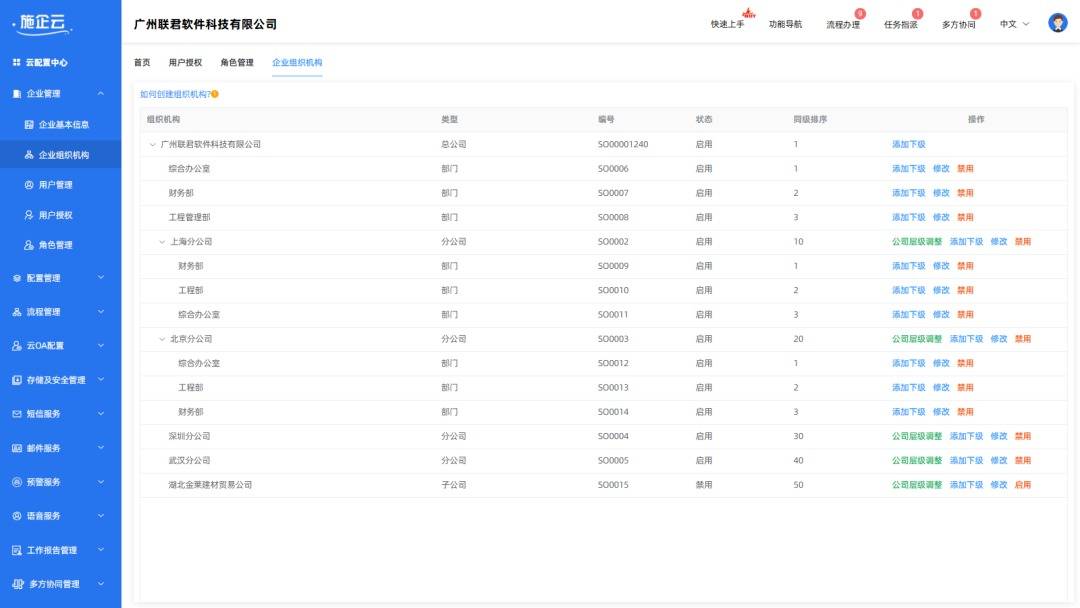Screen dimensions: 1080x608
Task: Click 启用 for 湖北金莱建材贸易公司
Action: [1022, 485]
